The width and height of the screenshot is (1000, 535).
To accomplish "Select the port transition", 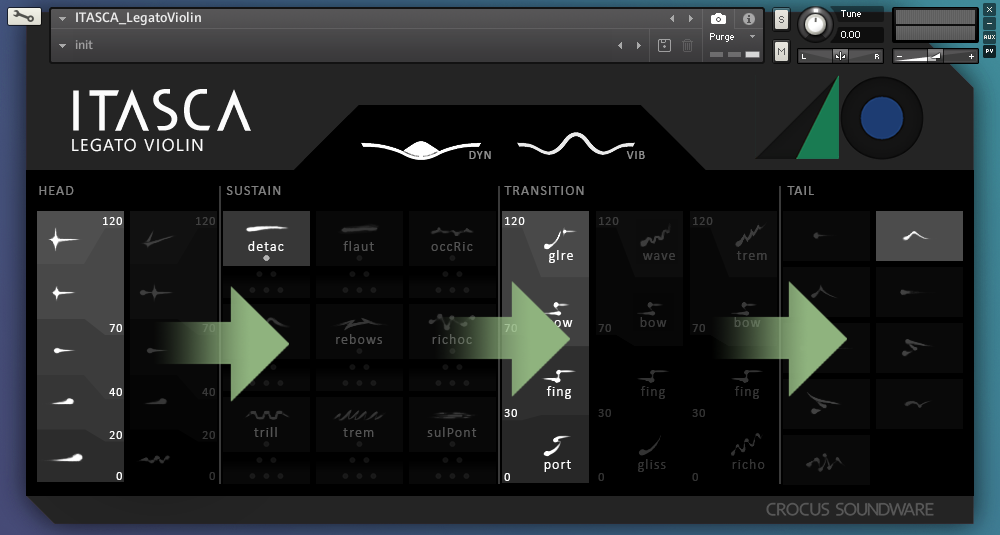I will point(557,454).
